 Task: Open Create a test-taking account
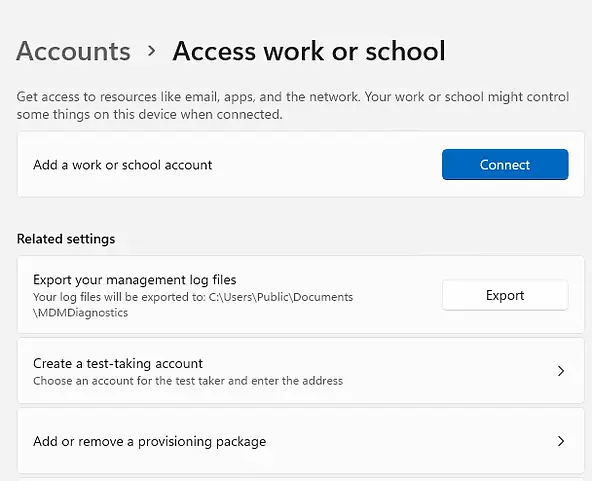(x=301, y=371)
